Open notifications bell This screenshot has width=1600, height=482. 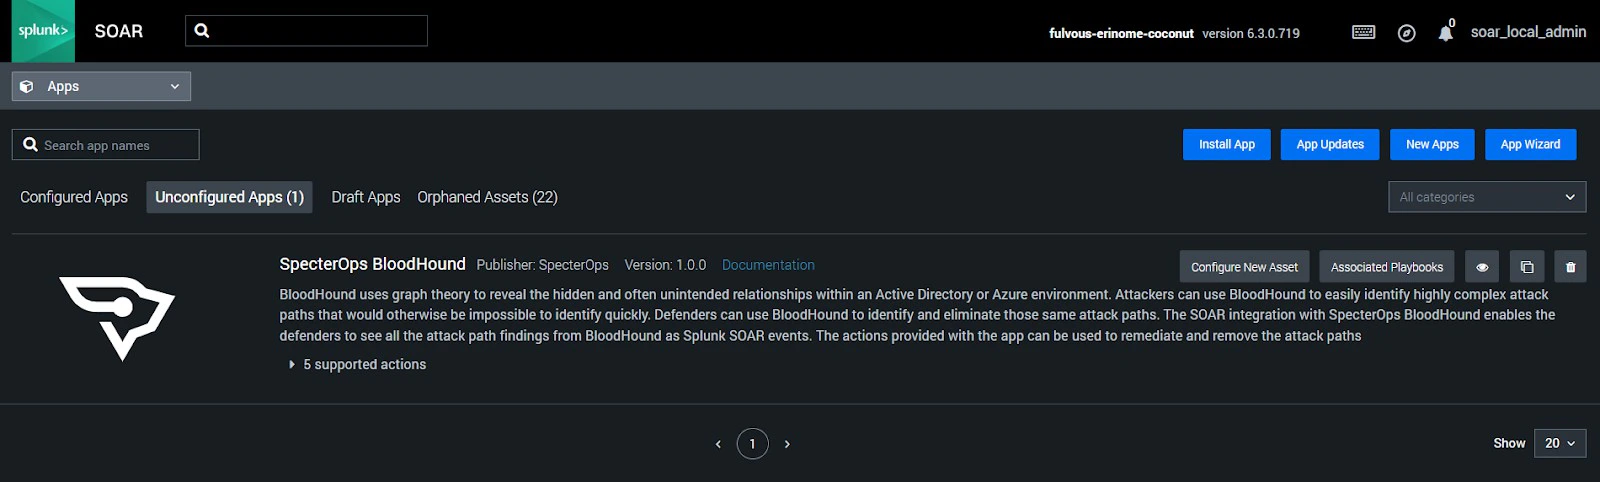coord(1445,33)
